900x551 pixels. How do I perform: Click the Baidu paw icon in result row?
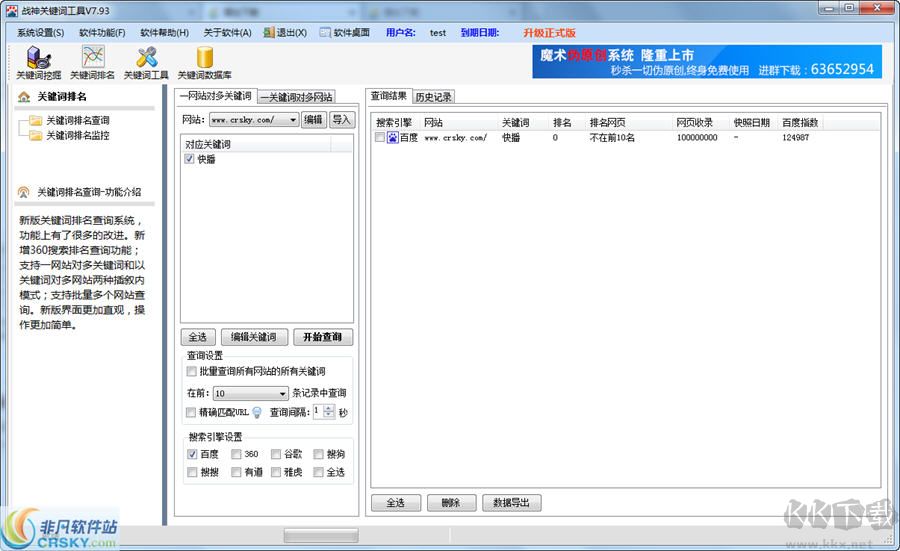(x=392, y=138)
